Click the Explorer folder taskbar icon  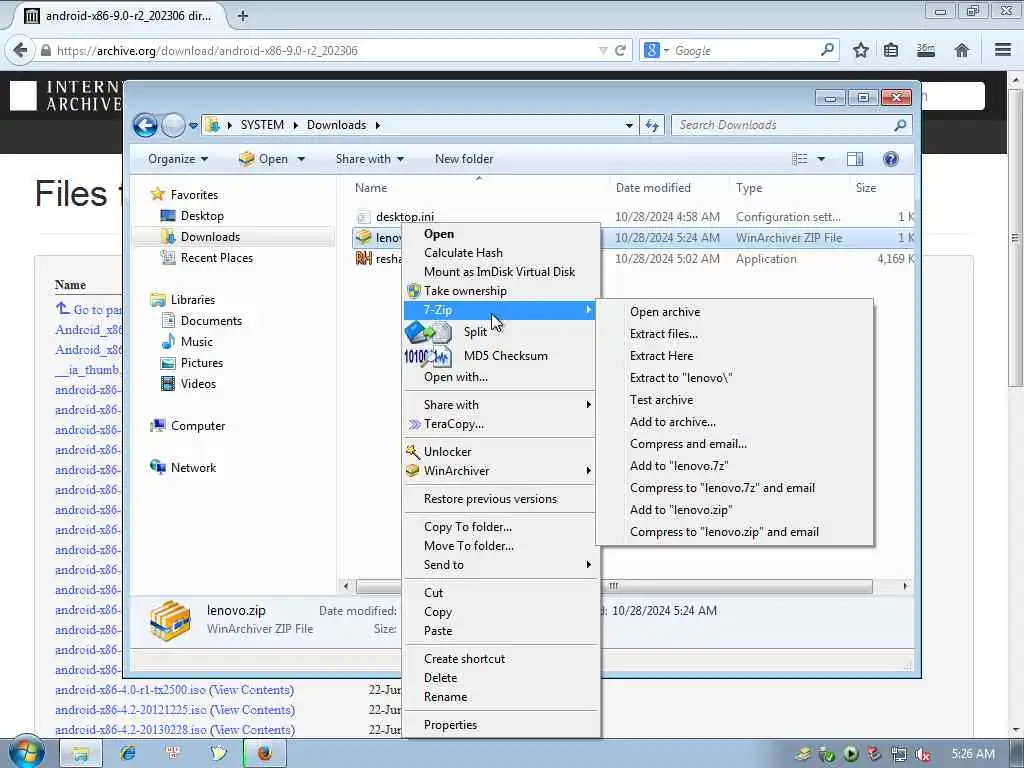[80, 753]
